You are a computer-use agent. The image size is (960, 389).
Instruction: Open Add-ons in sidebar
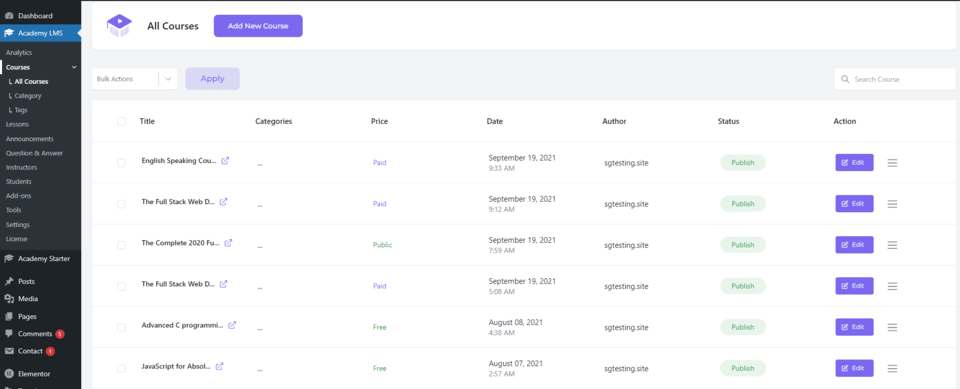click(x=18, y=196)
